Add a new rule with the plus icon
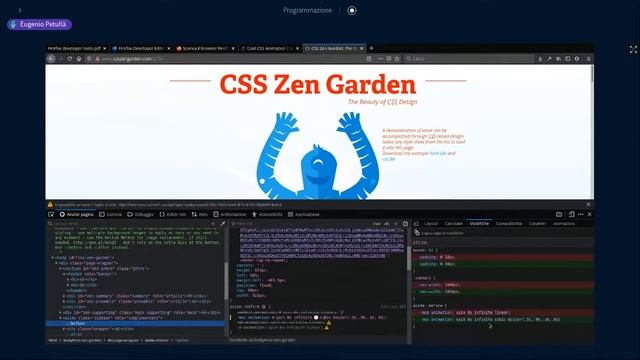Image resolution: width=640 pixels, height=360 pixels. pos(396,224)
